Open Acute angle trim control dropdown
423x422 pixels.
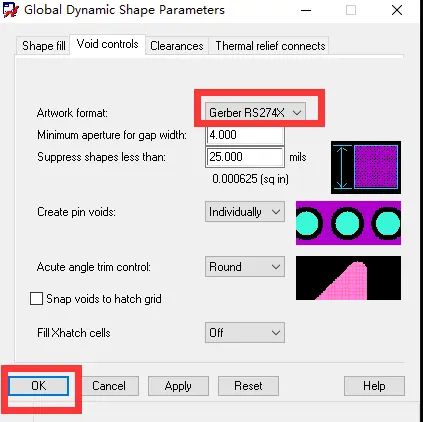tap(245, 267)
